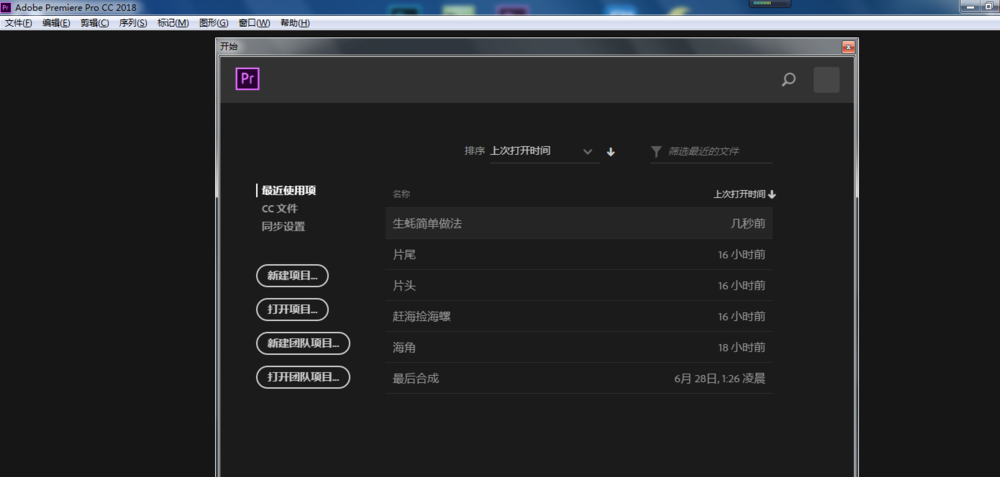Click the 新建团队项目... button
The height and width of the screenshot is (477, 1000).
click(x=303, y=343)
